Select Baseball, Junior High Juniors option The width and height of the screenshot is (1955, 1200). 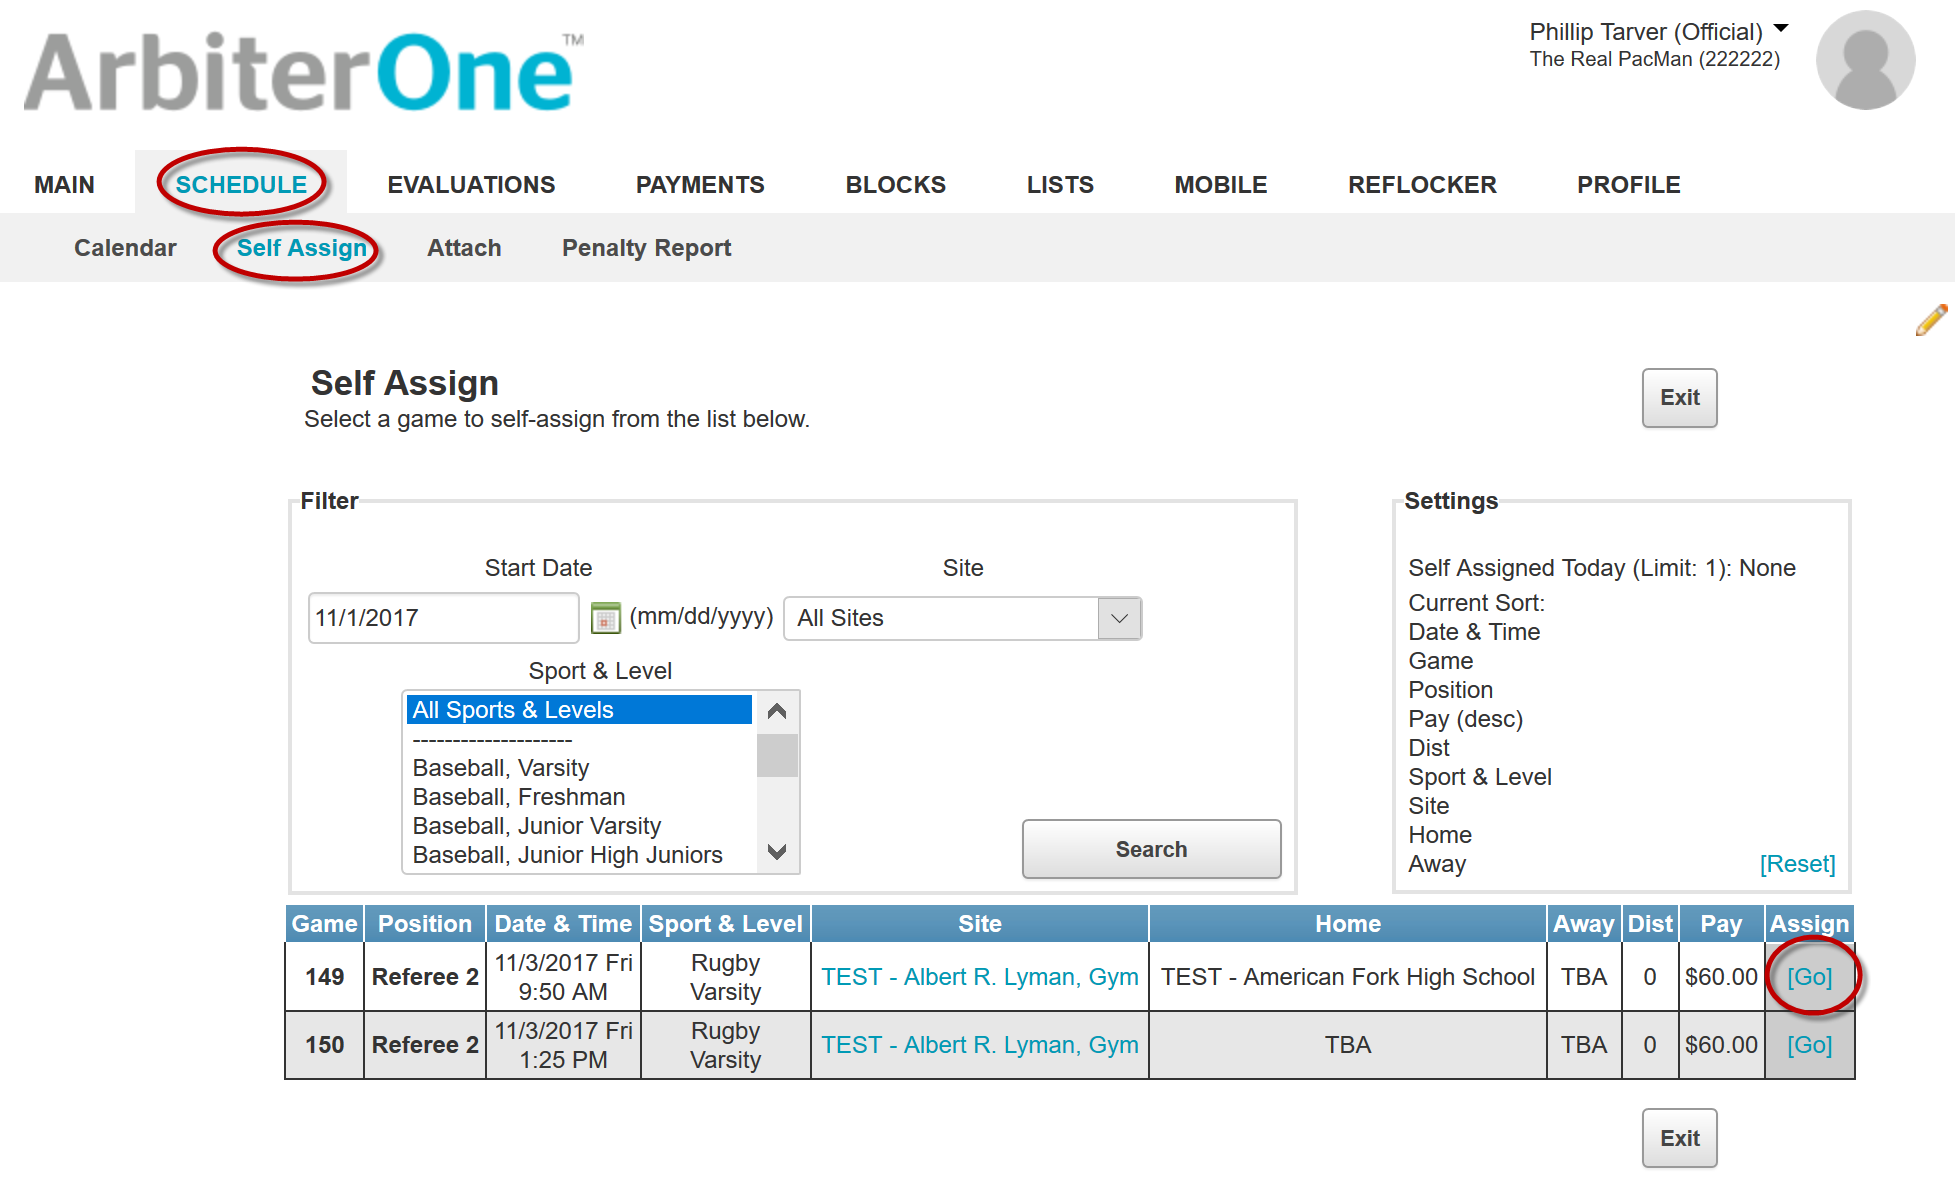(579, 855)
